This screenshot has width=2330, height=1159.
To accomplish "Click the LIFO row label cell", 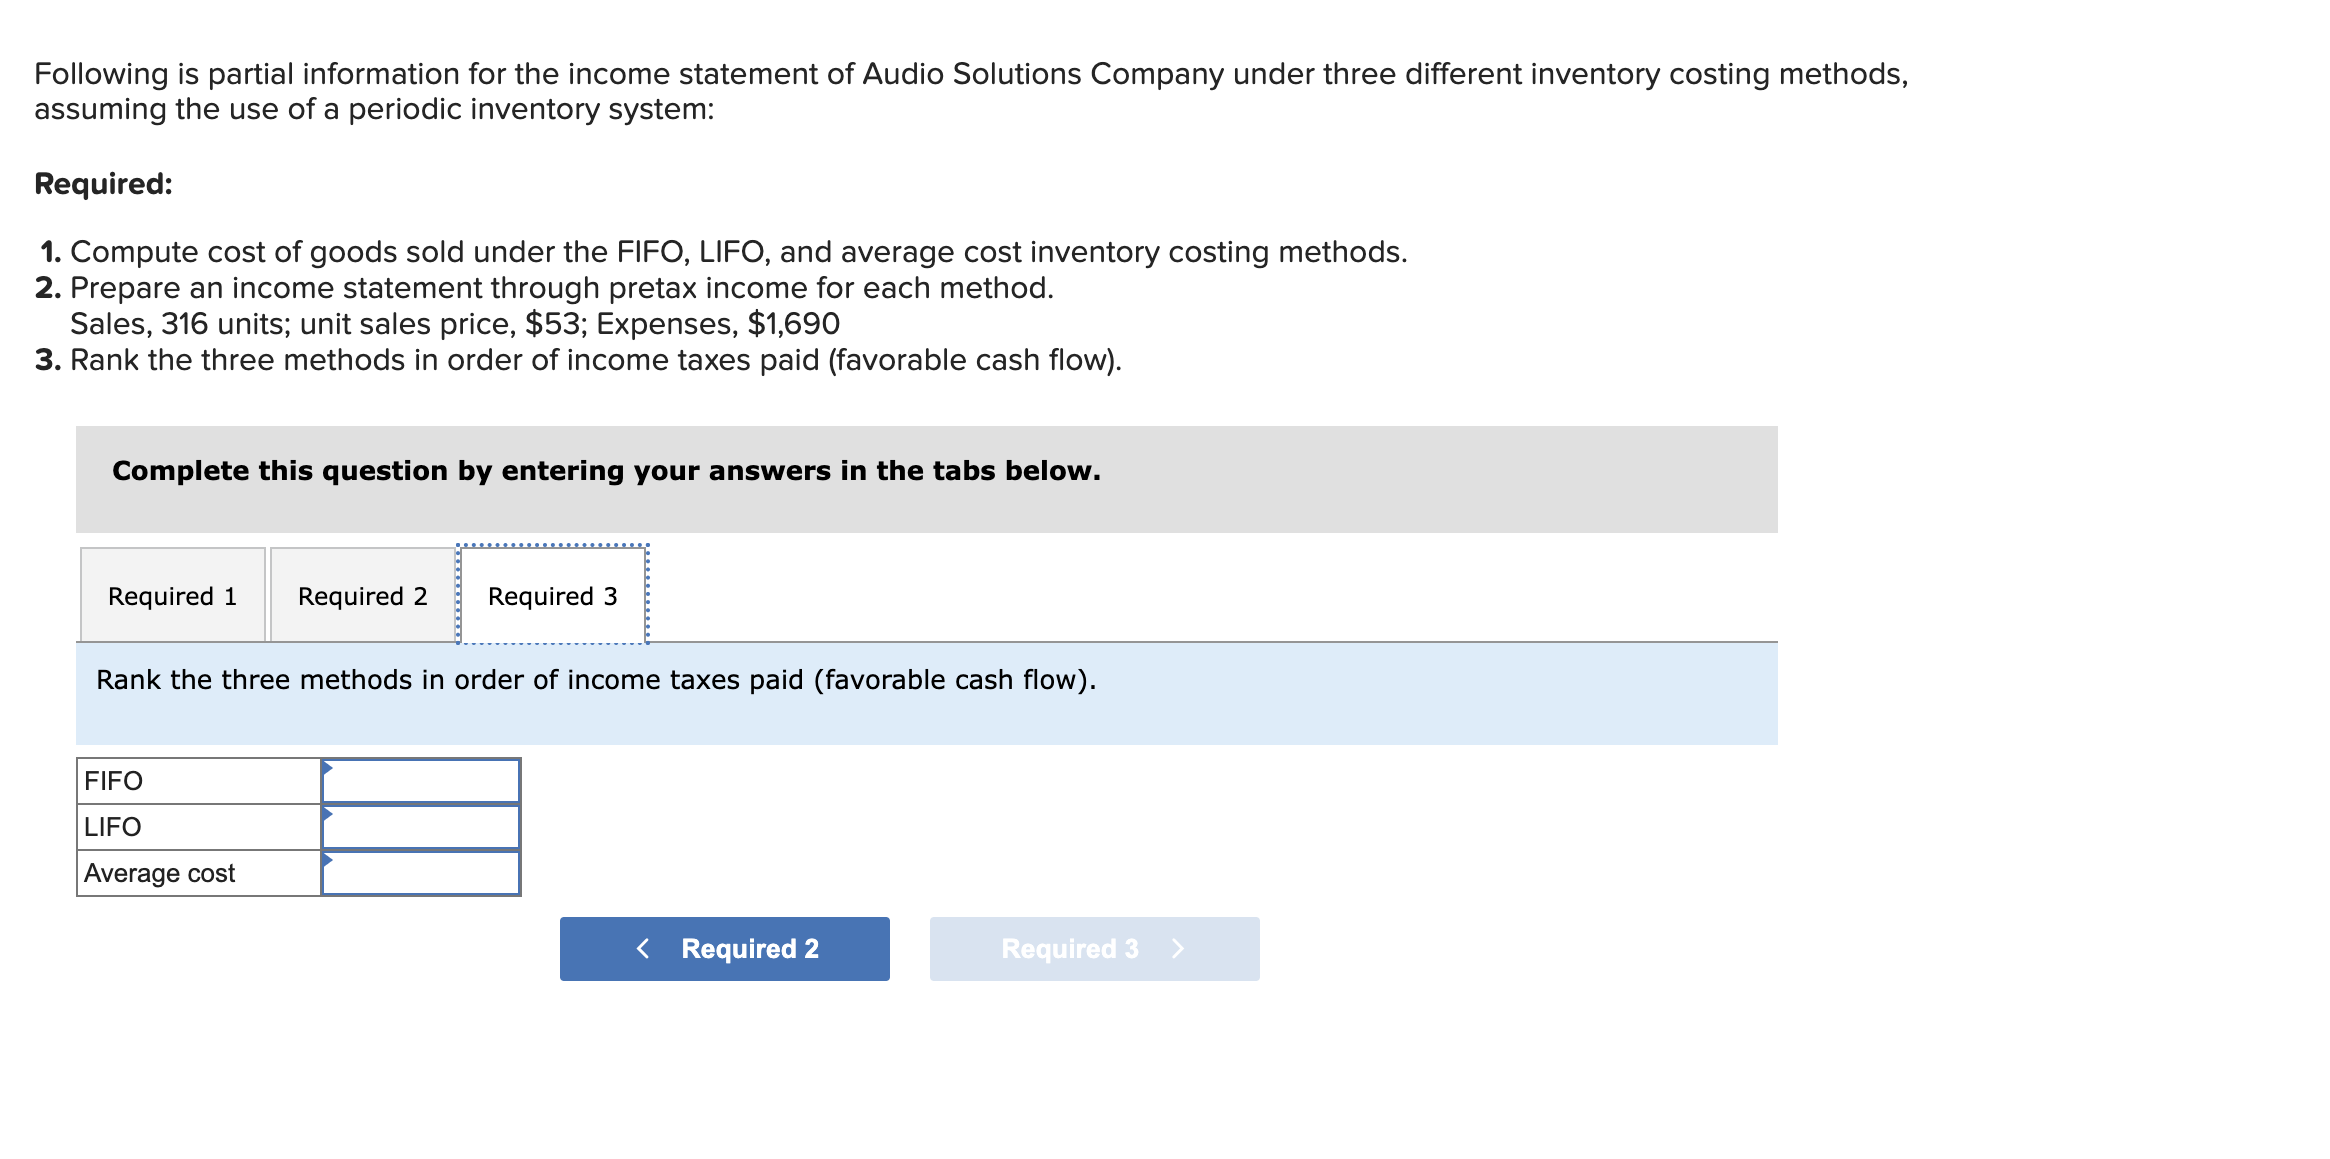I will pos(198,827).
